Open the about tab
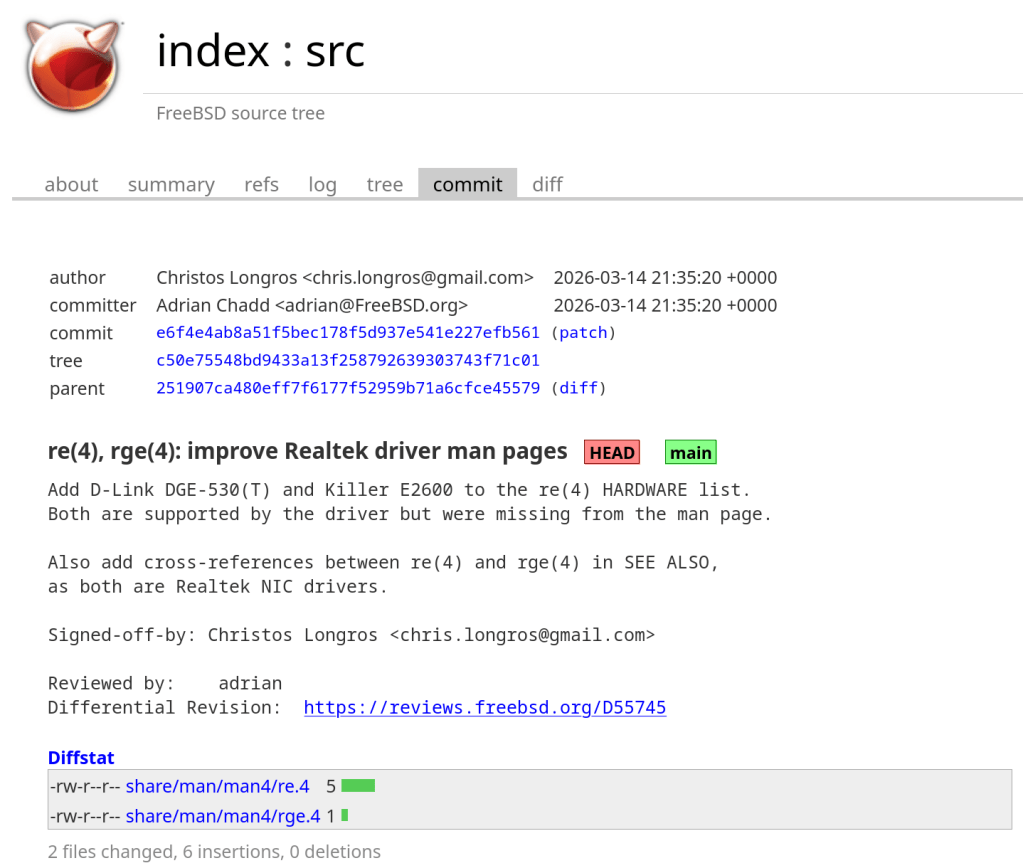1023x868 pixels. pyautogui.click(x=71, y=185)
